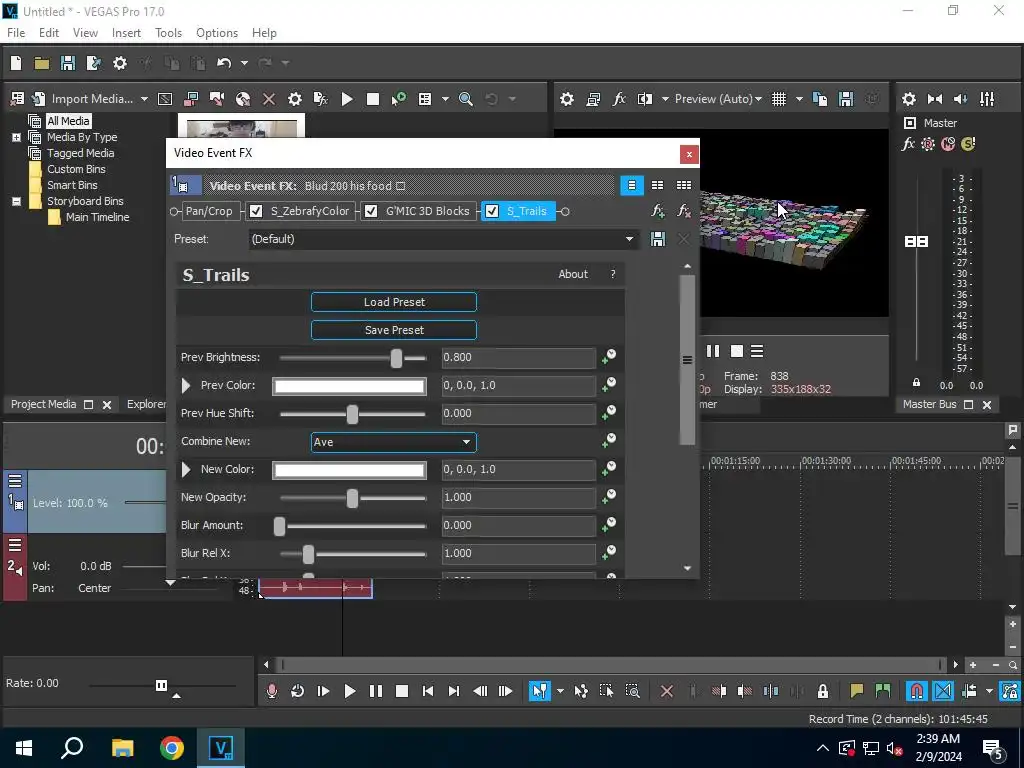Click the New project icon
Image resolution: width=1024 pixels, height=768 pixels.
coord(16,63)
